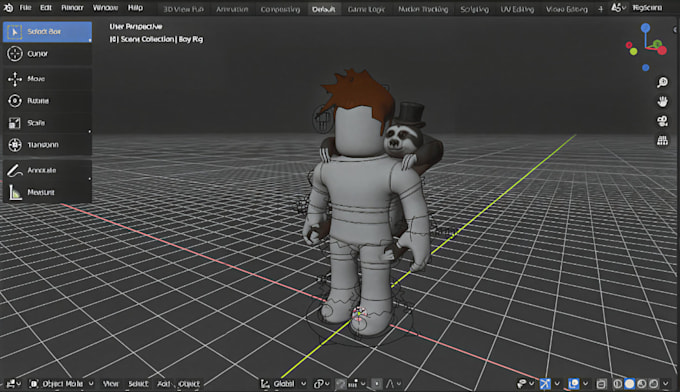
Task: Toggle proportional editing button
Action: tap(377, 384)
